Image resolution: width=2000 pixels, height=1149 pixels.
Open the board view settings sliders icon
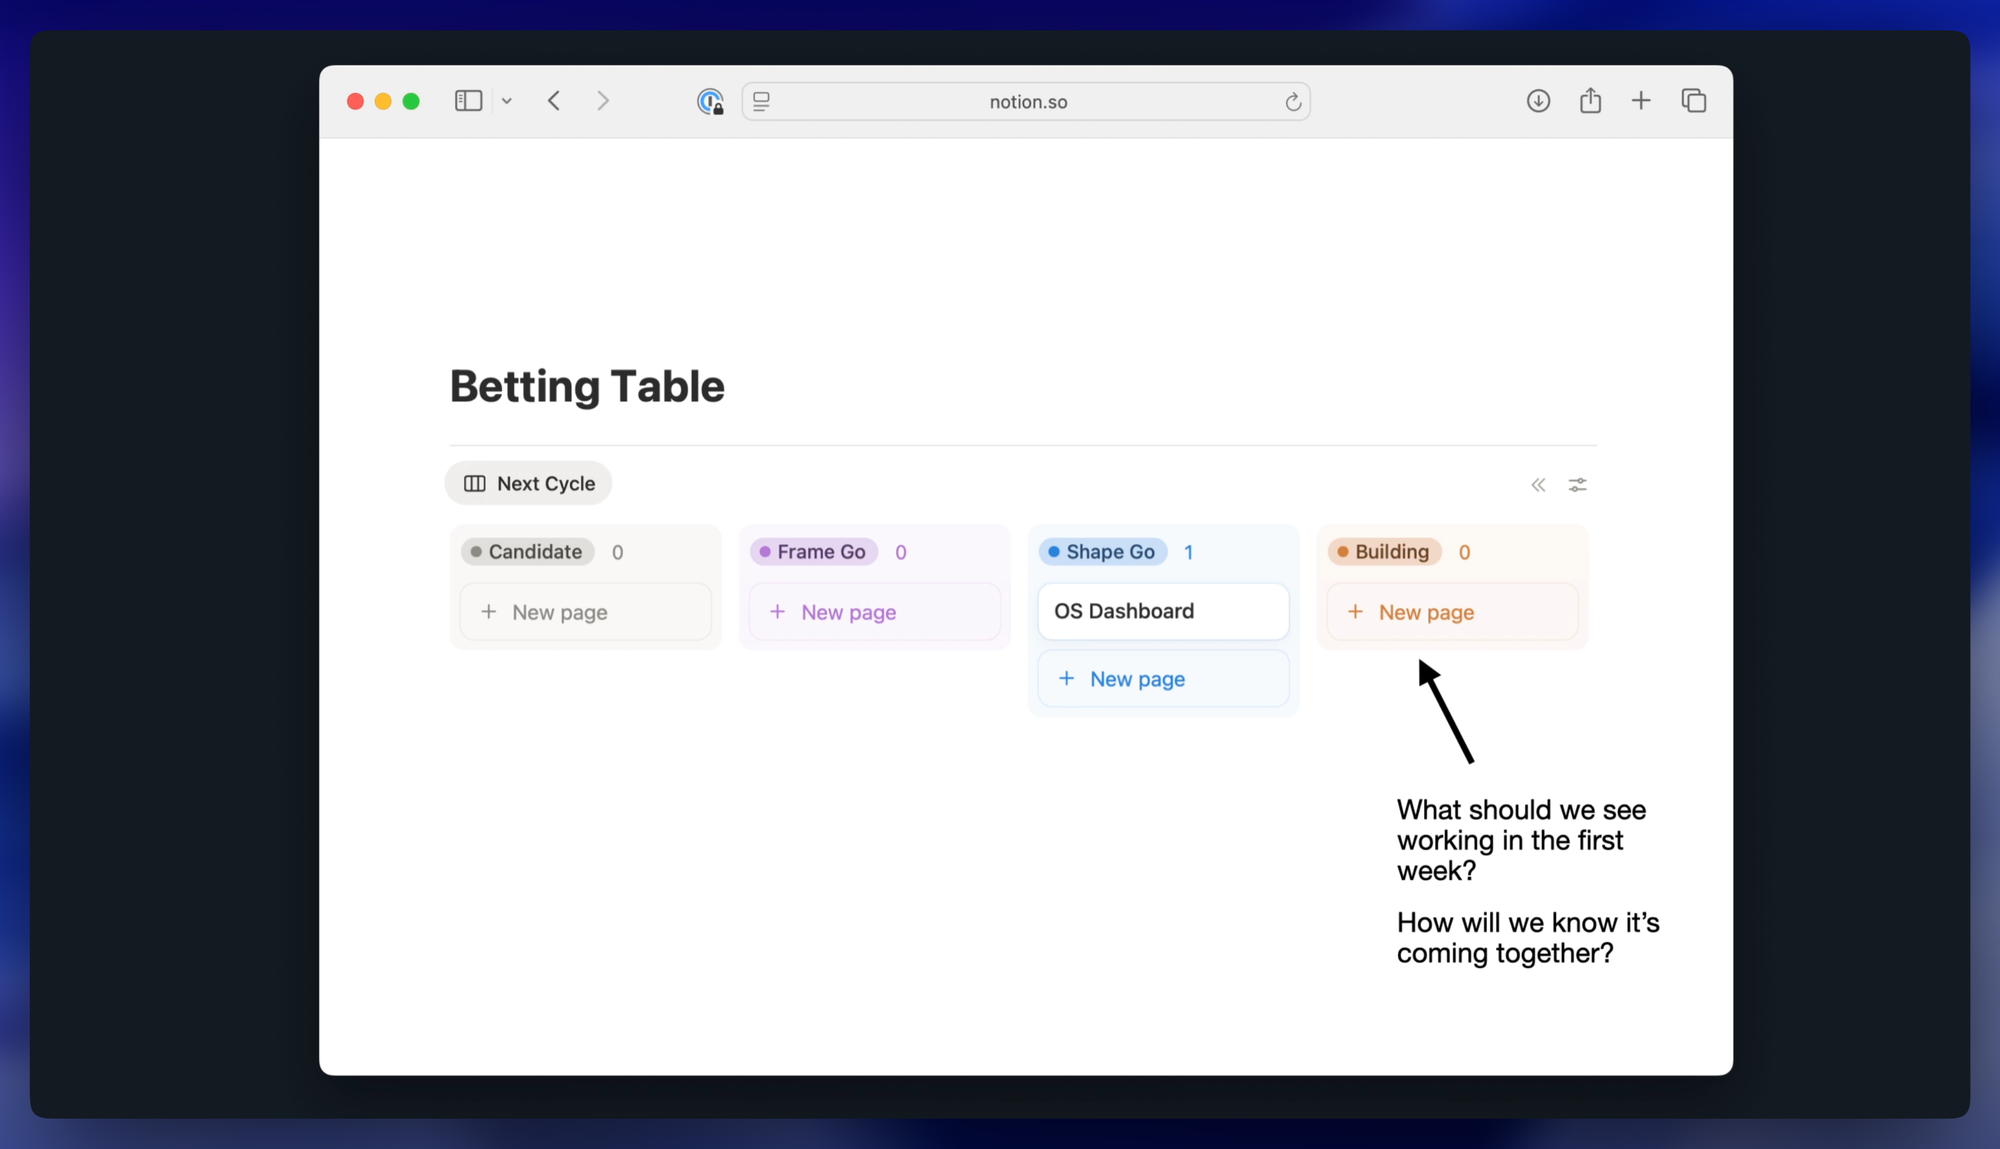[x=1577, y=485]
